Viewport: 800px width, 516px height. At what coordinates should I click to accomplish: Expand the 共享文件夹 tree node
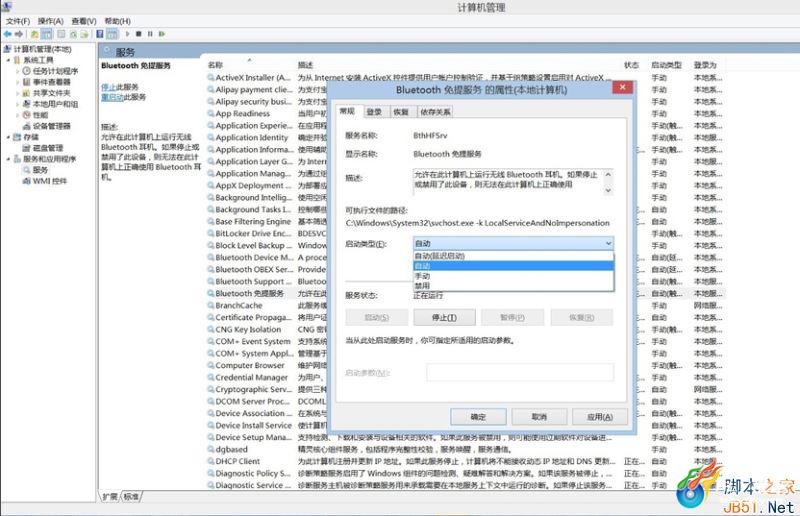[x=18, y=93]
